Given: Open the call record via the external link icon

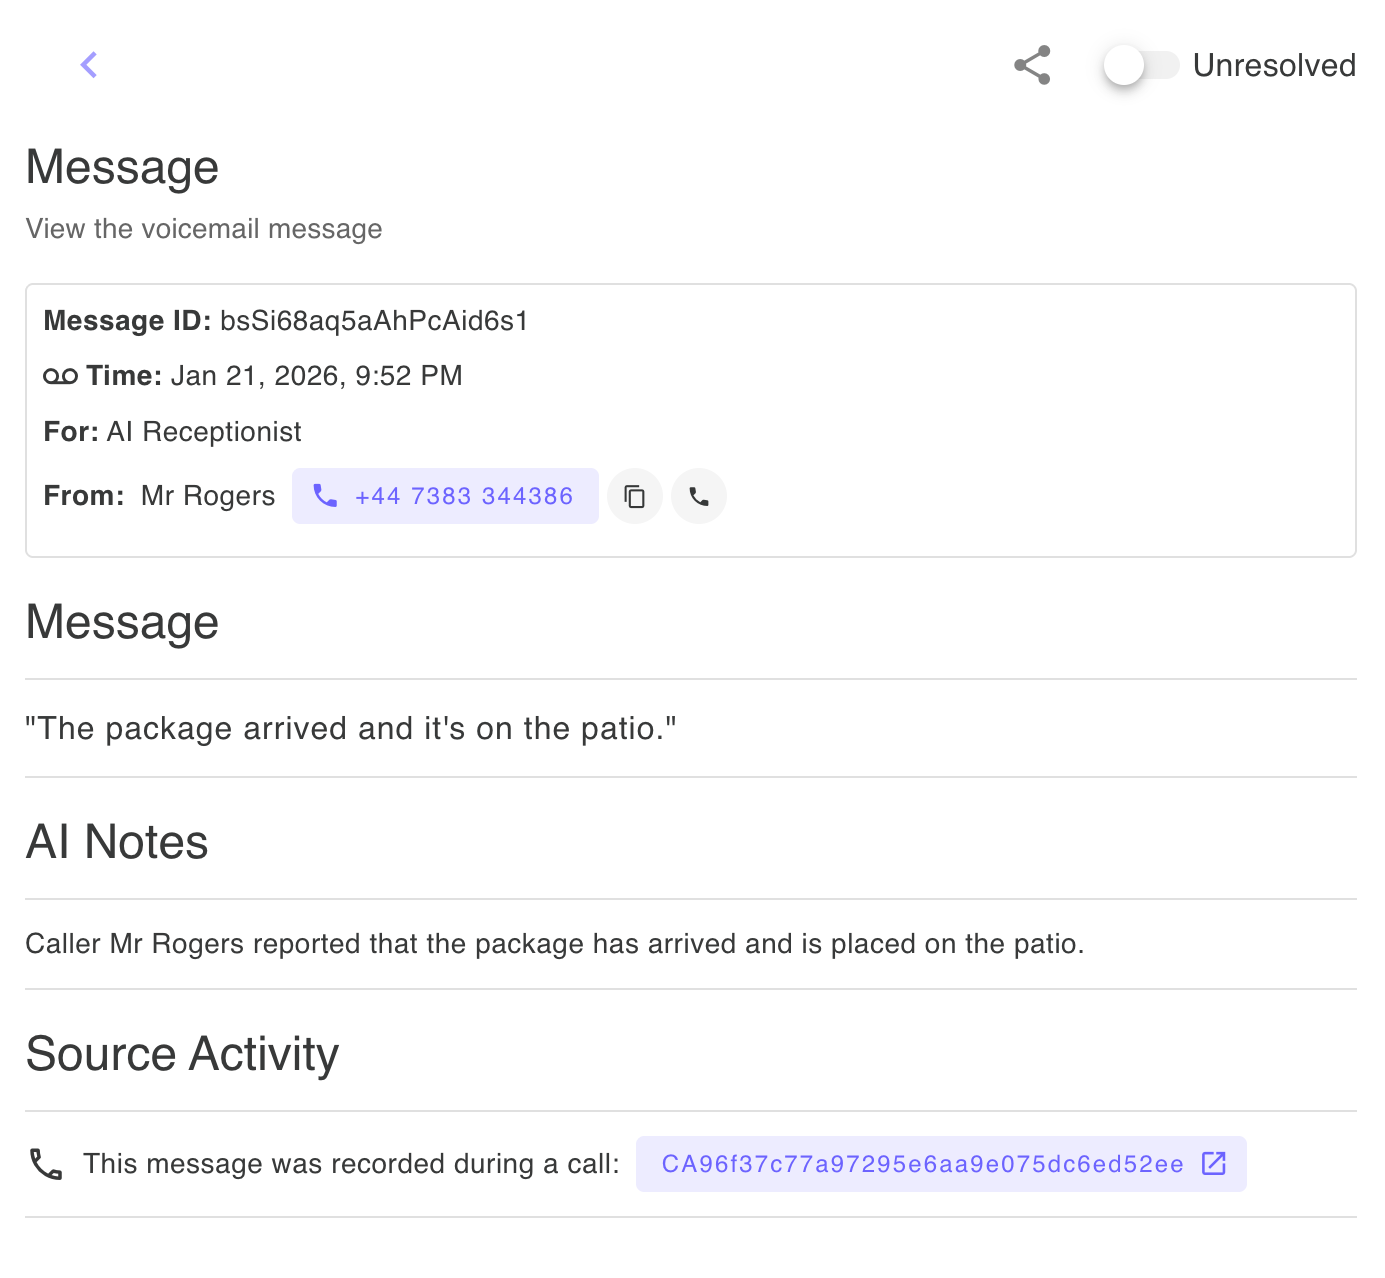Looking at the screenshot, I should click(1214, 1163).
